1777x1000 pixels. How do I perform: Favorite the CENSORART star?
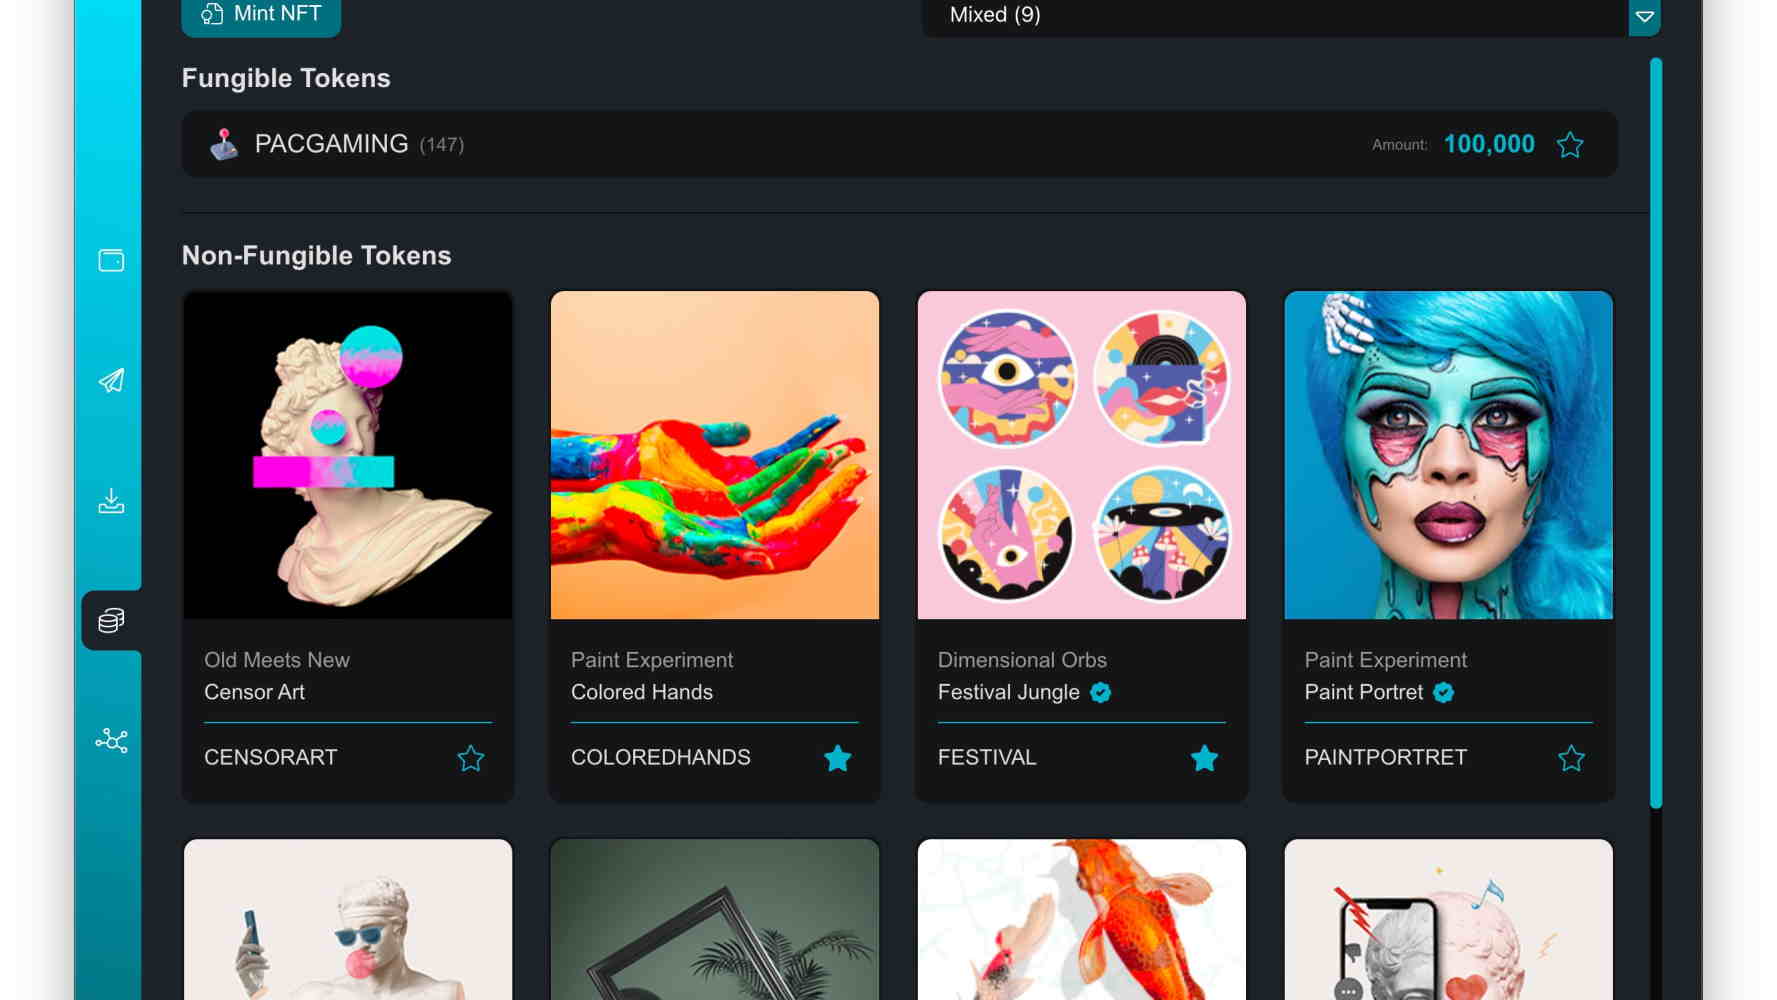[x=471, y=758]
